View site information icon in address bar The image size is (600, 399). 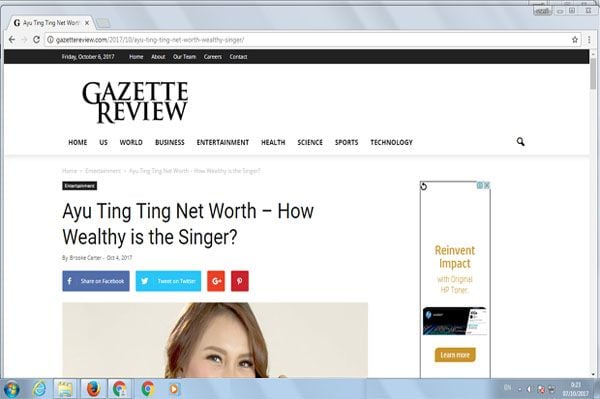pyautogui.click(x=50, y=39)
